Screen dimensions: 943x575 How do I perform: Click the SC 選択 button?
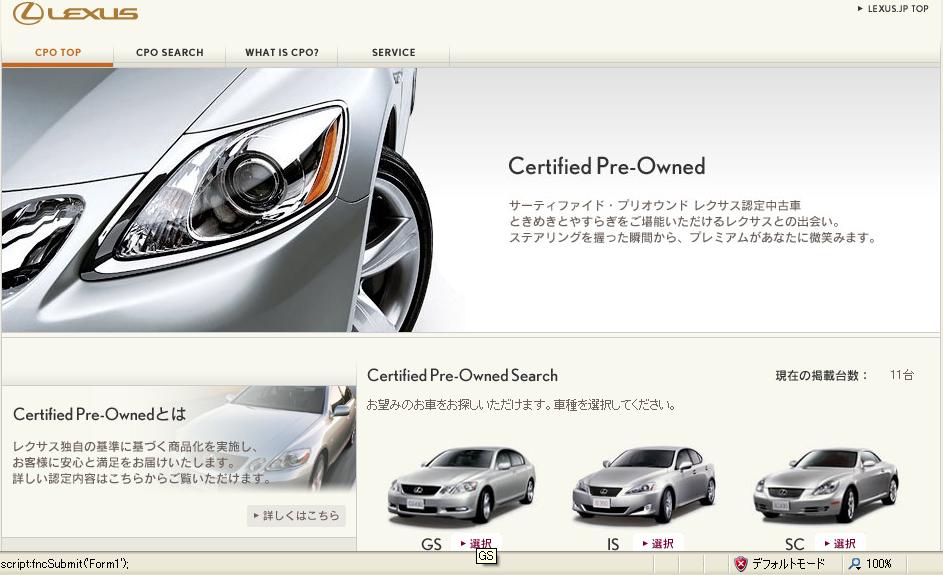[840, 543]
